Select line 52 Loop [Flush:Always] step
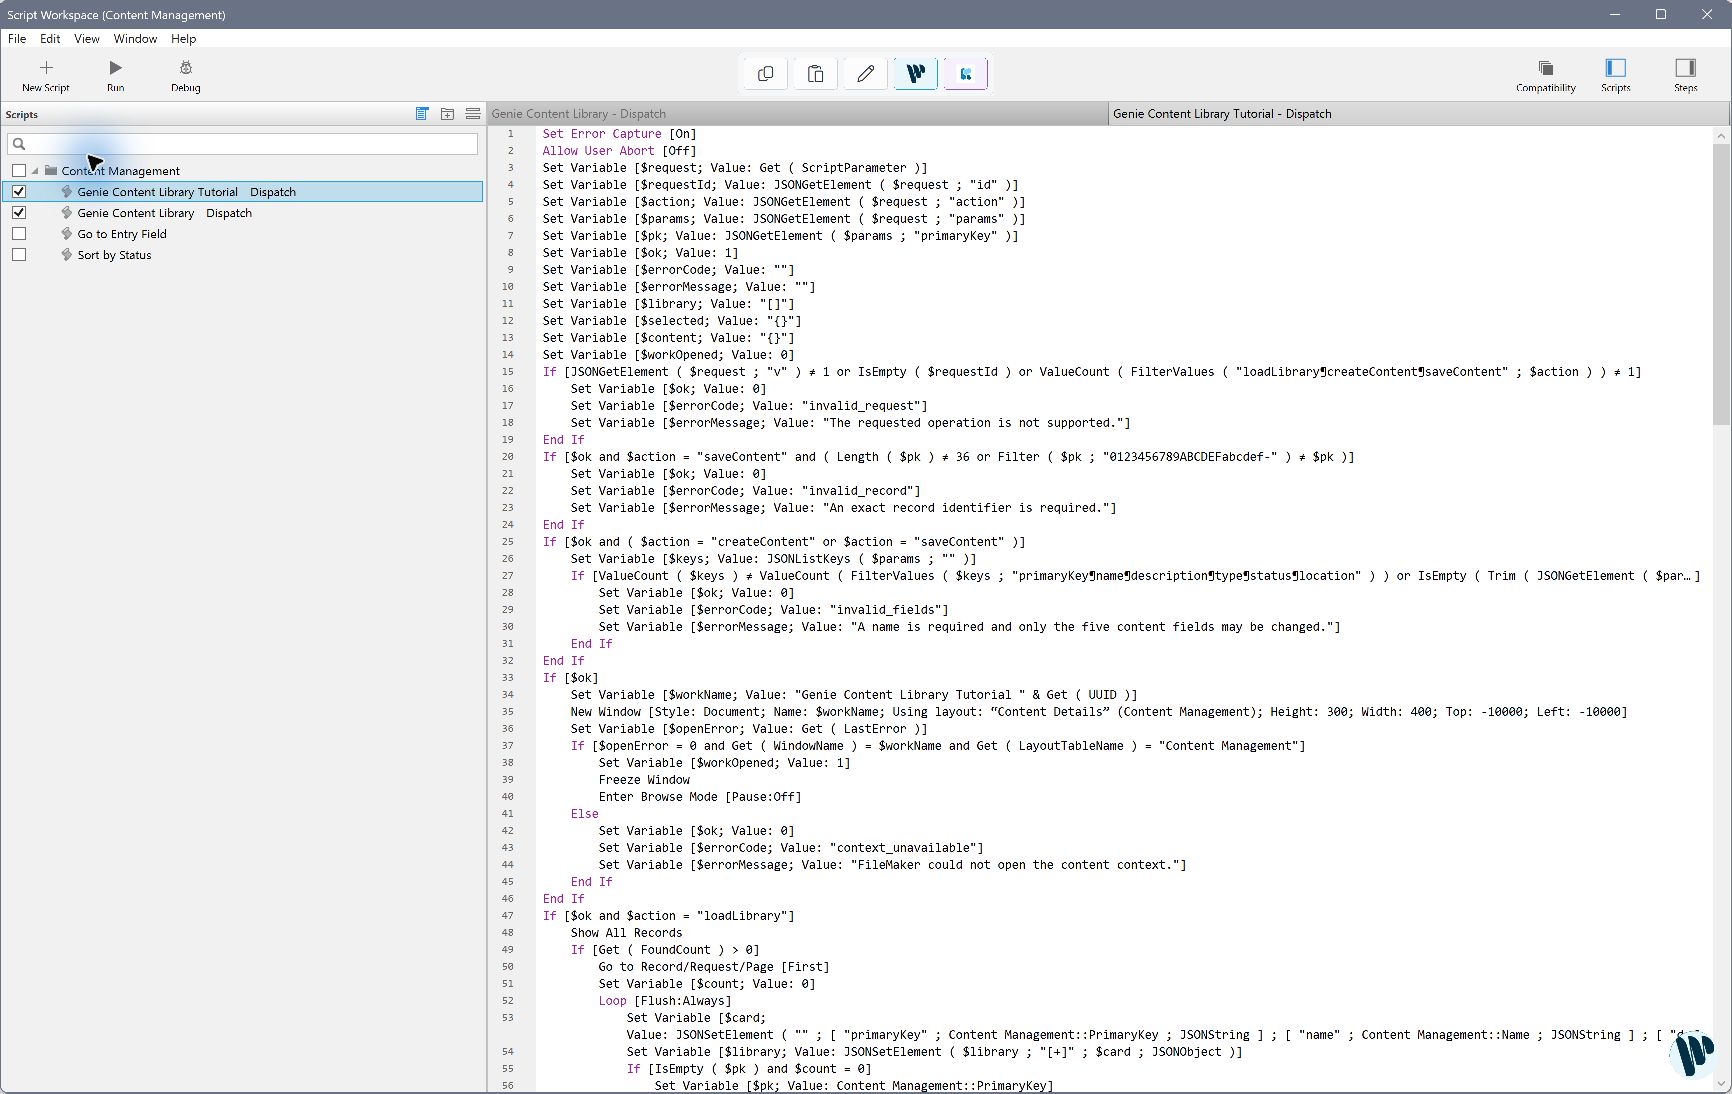Image resolution: width=1732 pixels, height=1094 pixels. [x=665, y=1001]
